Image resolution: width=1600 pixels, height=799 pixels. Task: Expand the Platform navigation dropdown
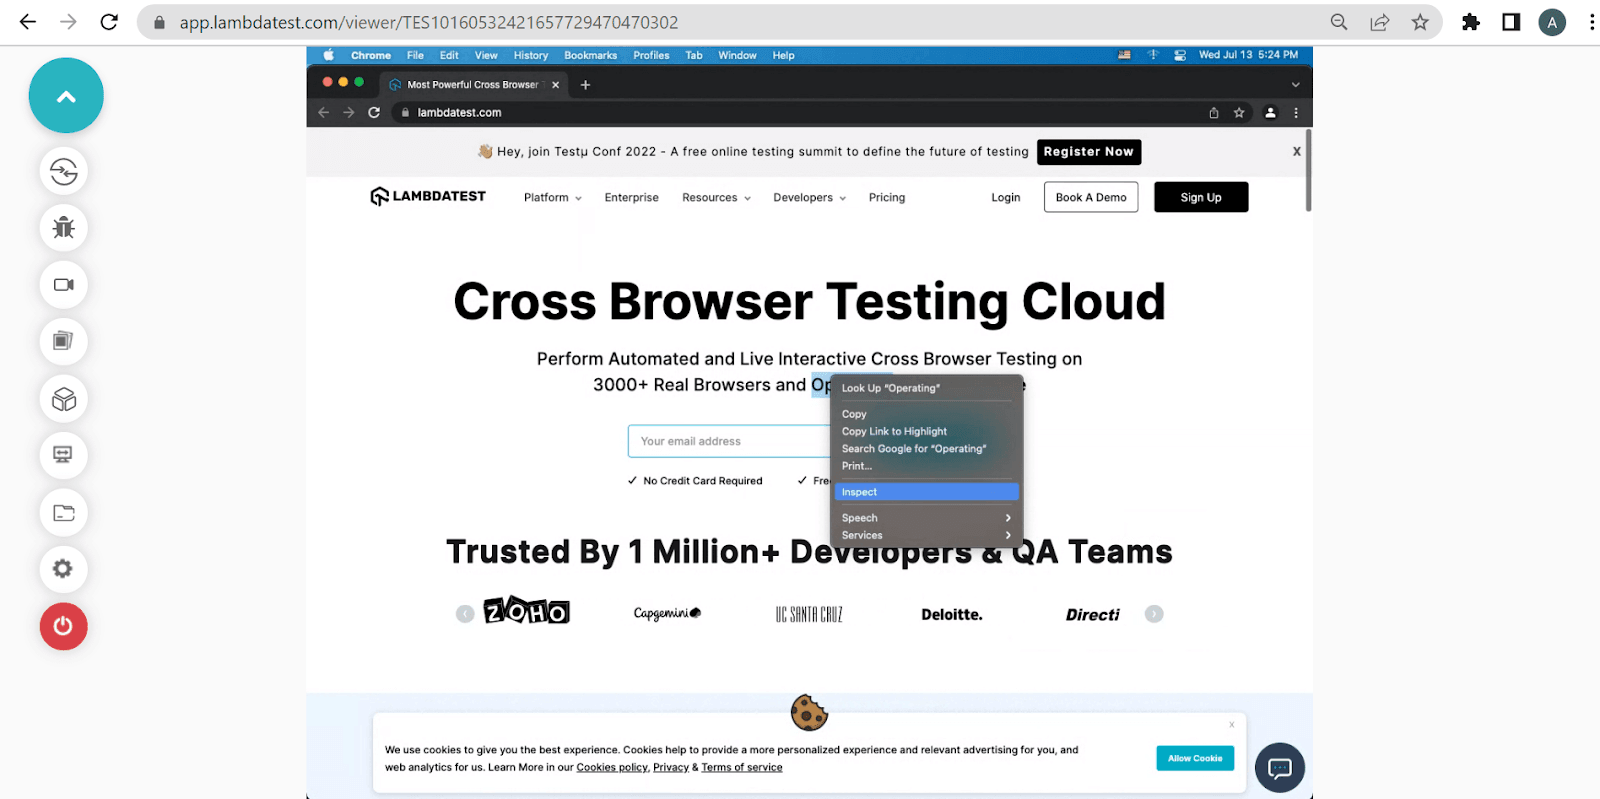[x=552, y=198]
